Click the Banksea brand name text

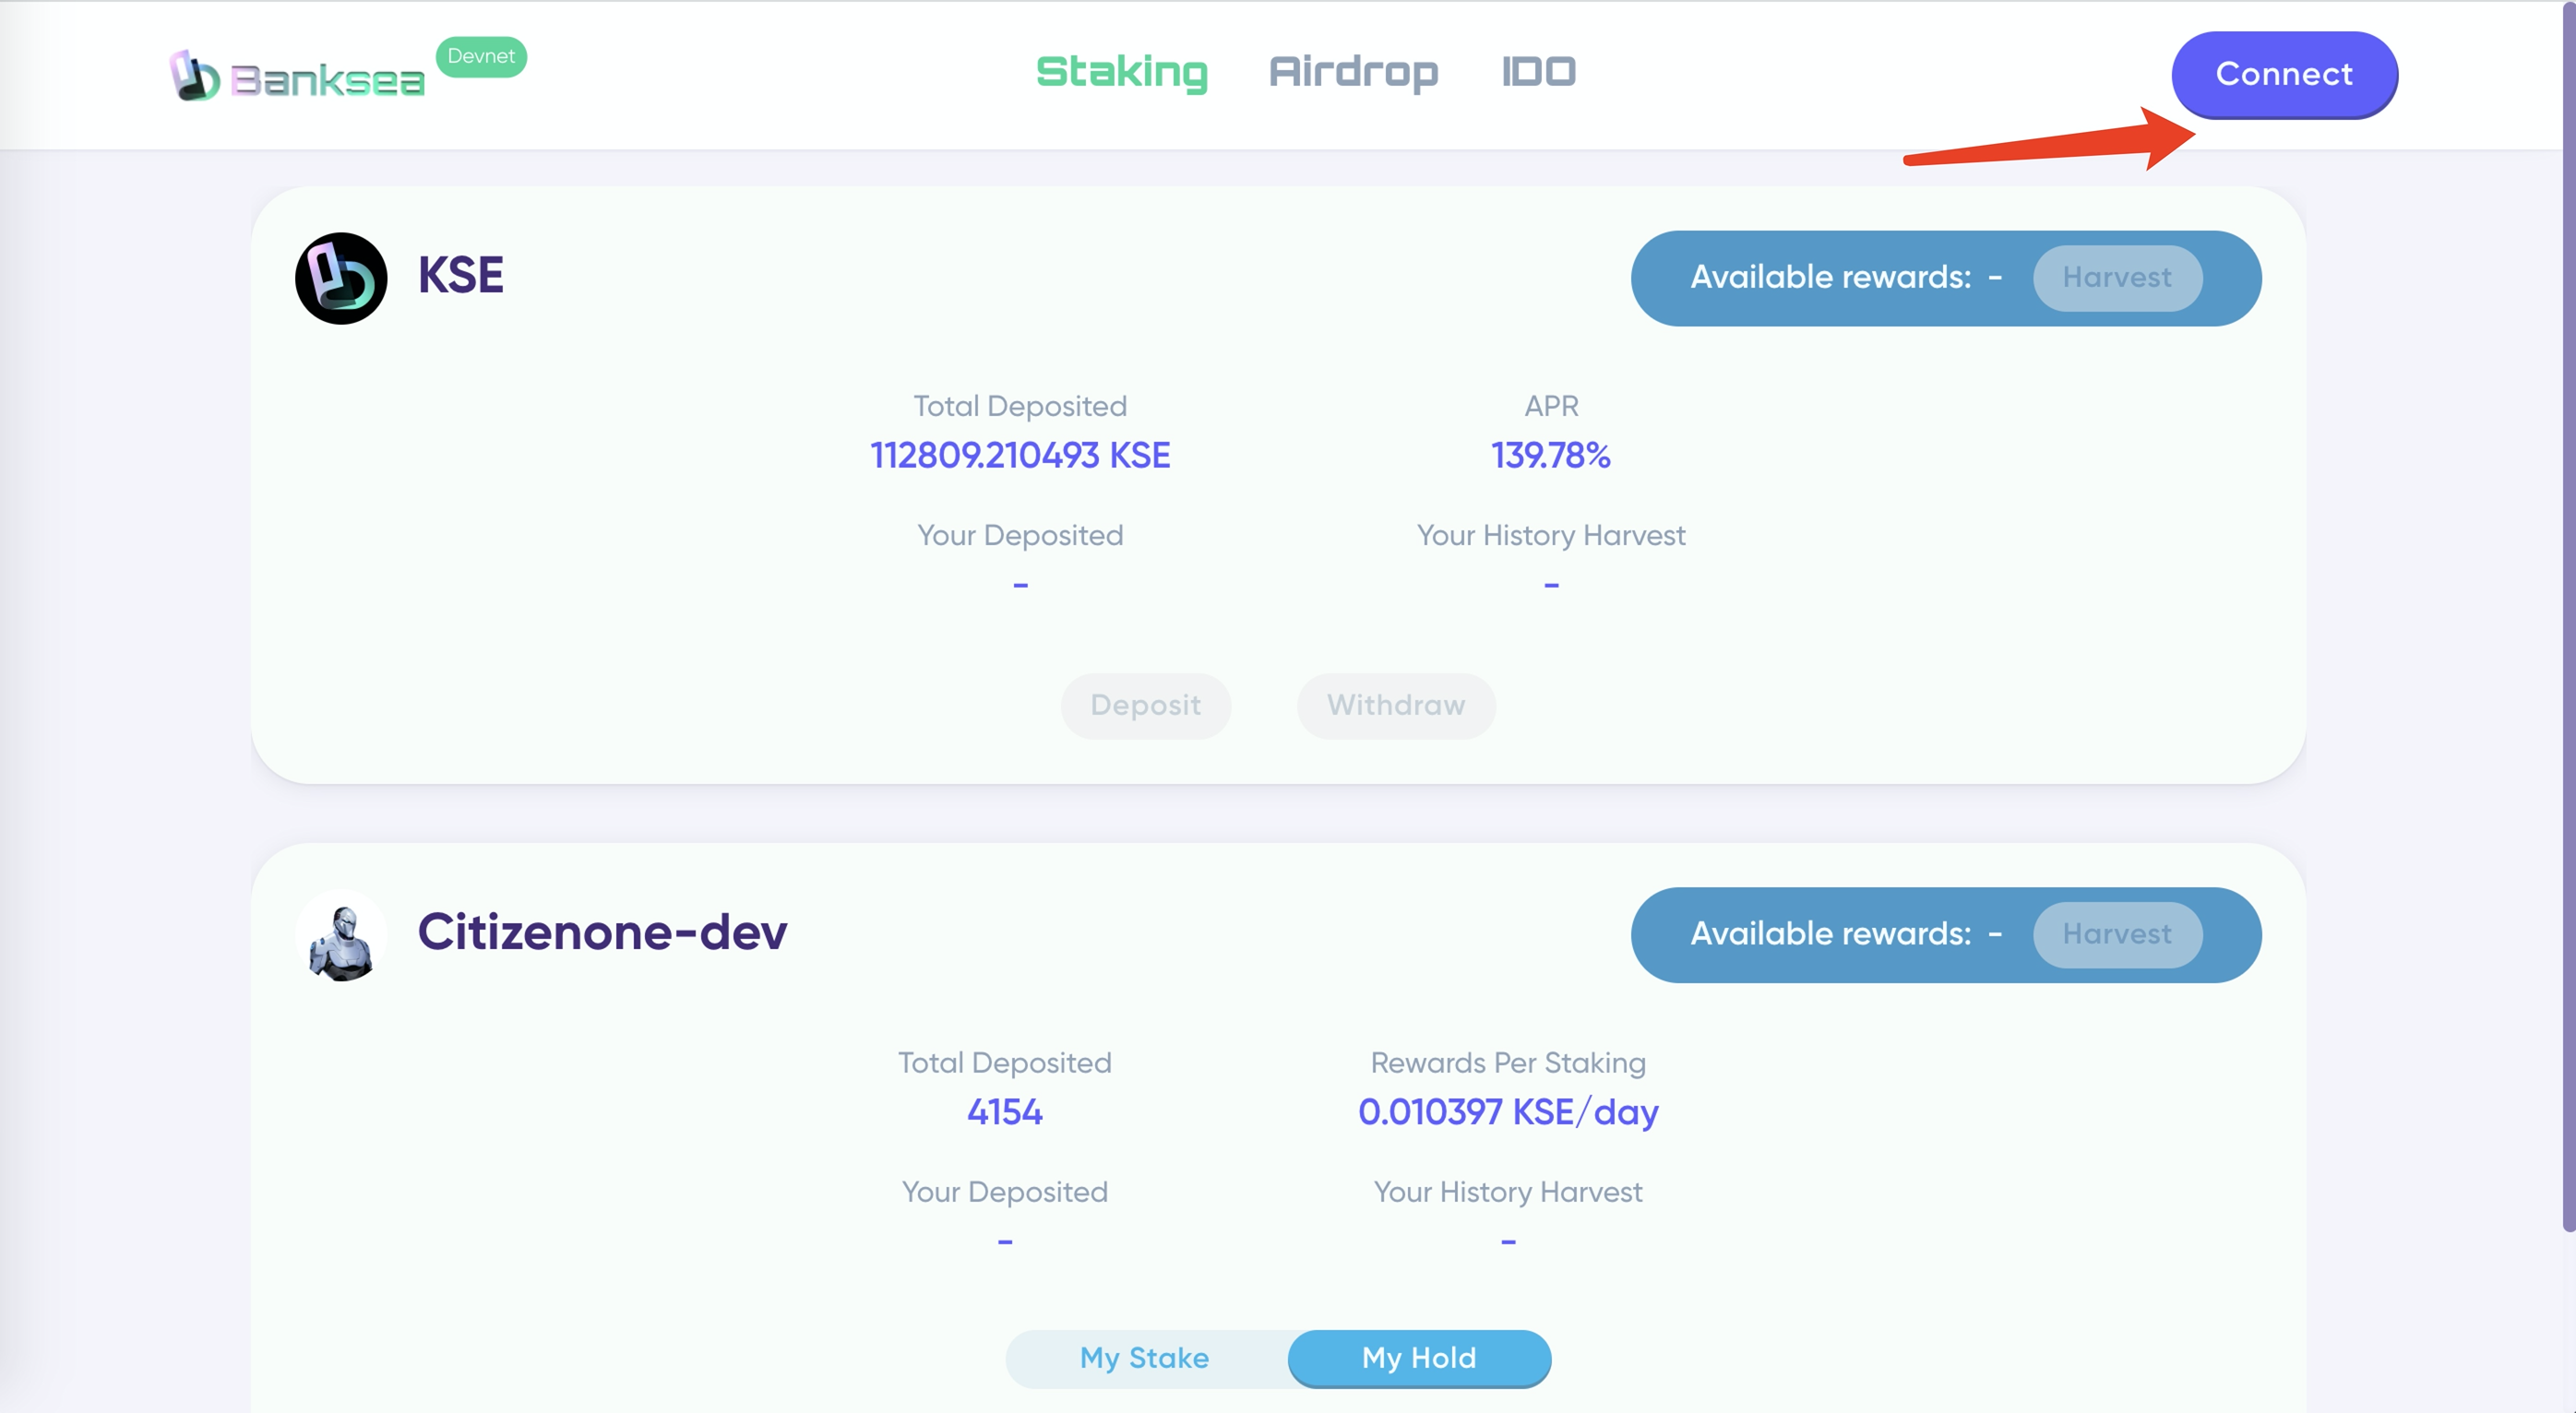(327, 81)
